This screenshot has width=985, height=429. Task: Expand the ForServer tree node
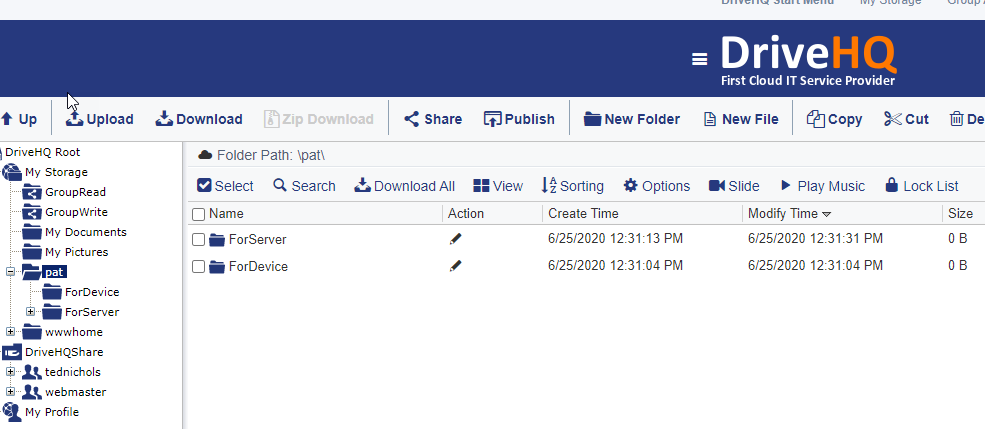click(31, 312)
